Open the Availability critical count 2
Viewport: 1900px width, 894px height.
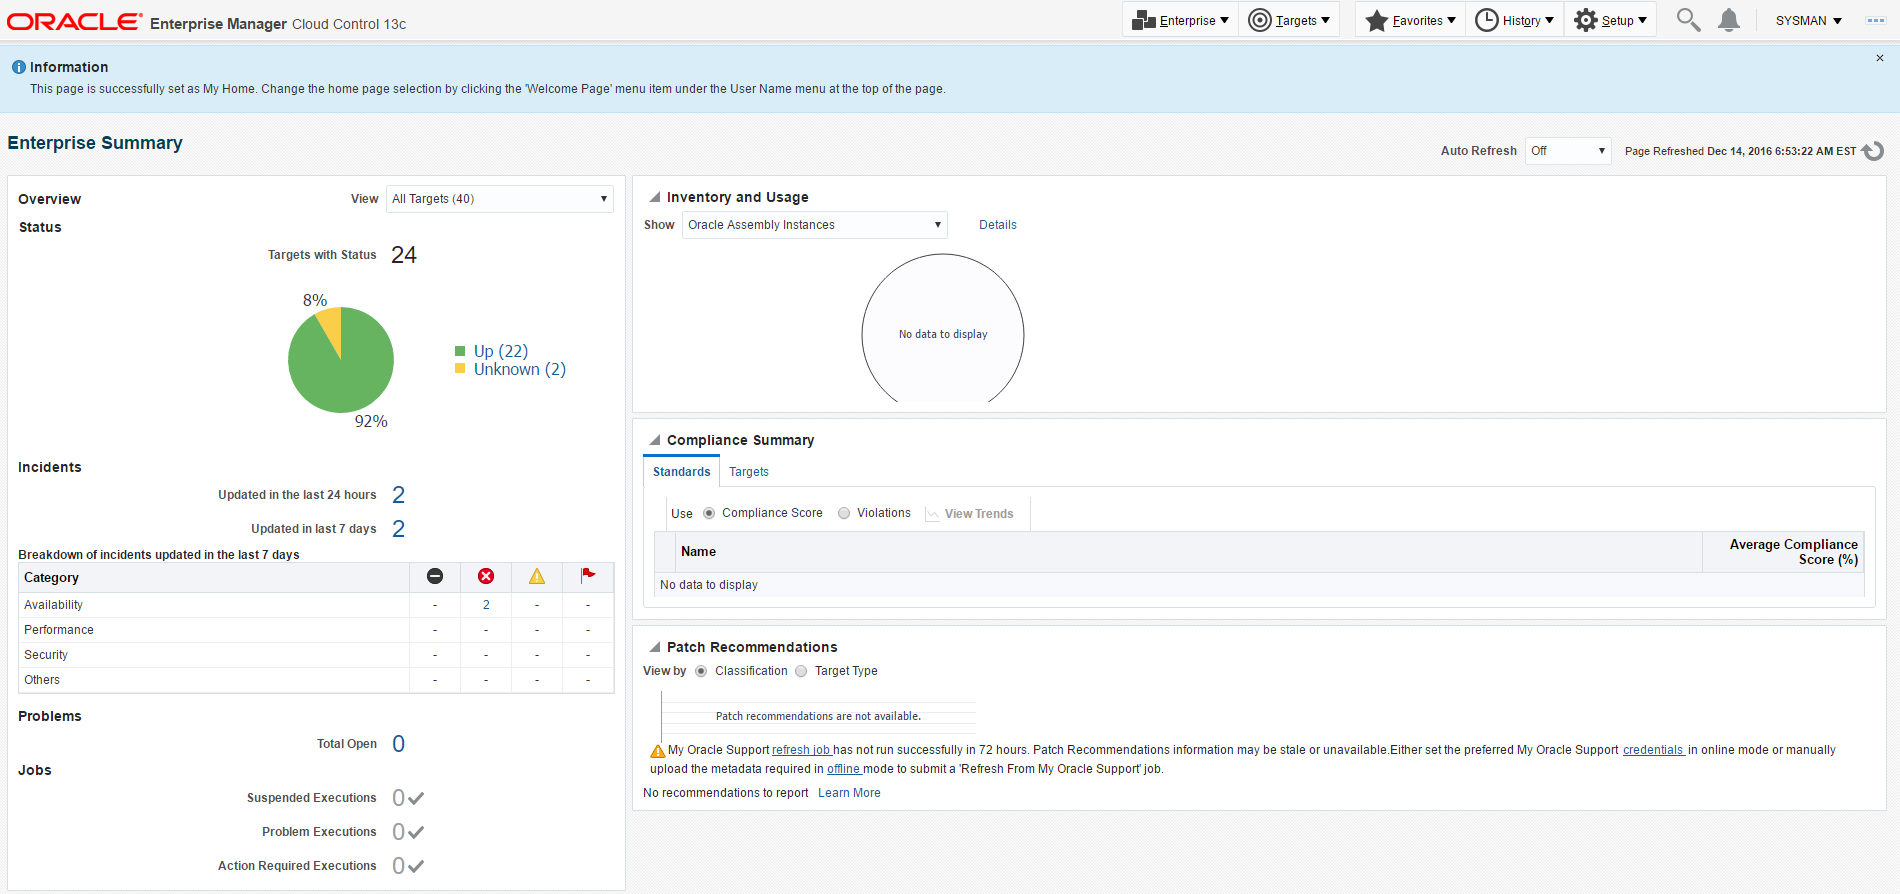pos(486,605)
